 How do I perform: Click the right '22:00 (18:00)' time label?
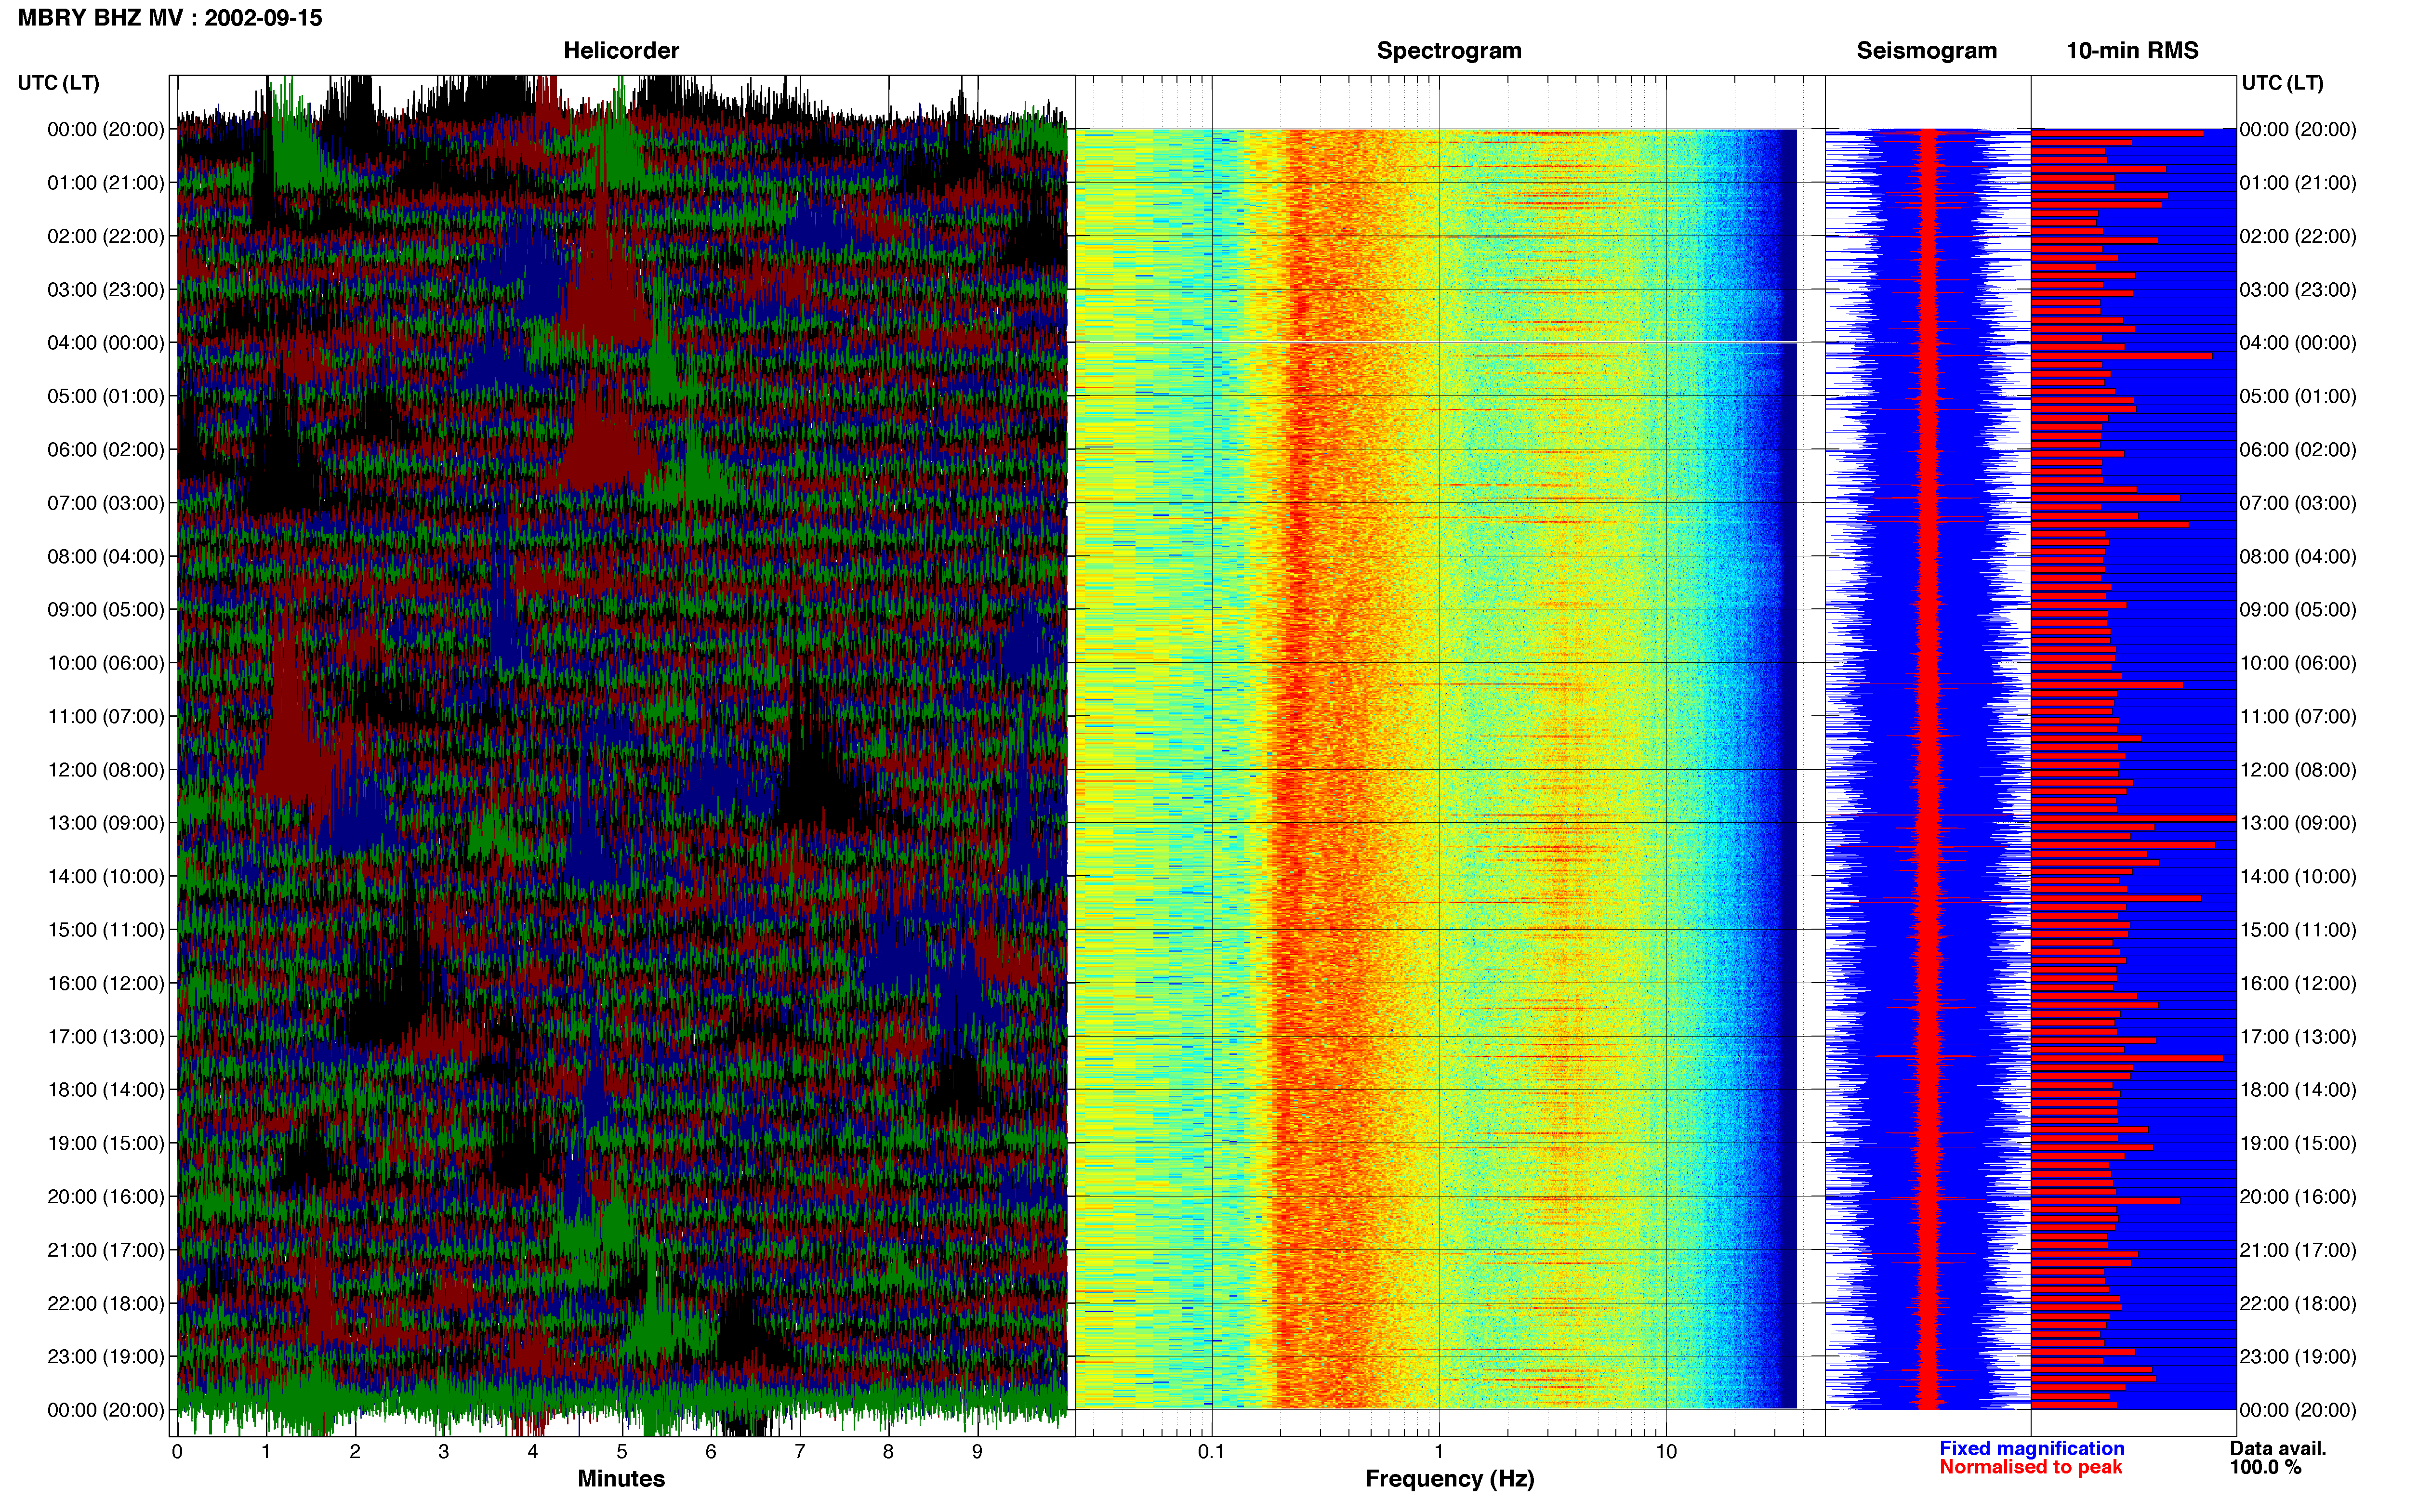[2298, 1303]
